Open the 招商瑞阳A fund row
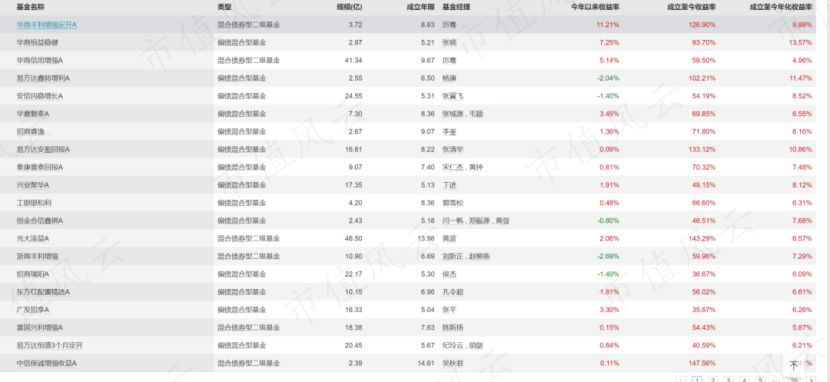 click(x=408, y=274)
